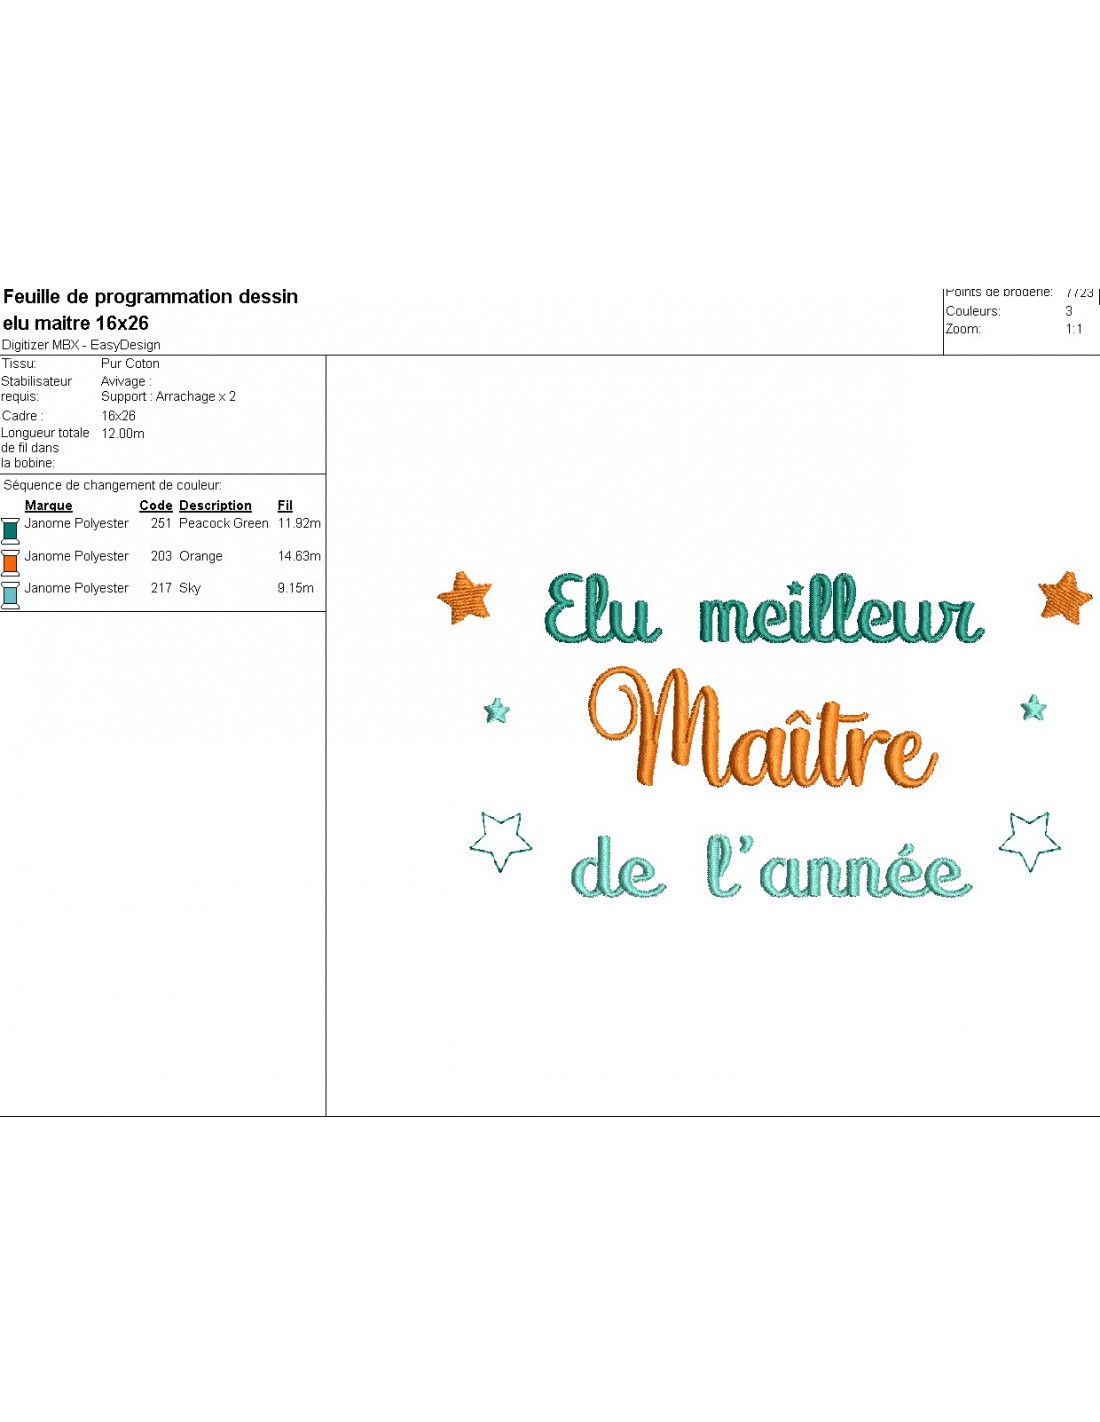Click the Fil column header

(285, 506)
